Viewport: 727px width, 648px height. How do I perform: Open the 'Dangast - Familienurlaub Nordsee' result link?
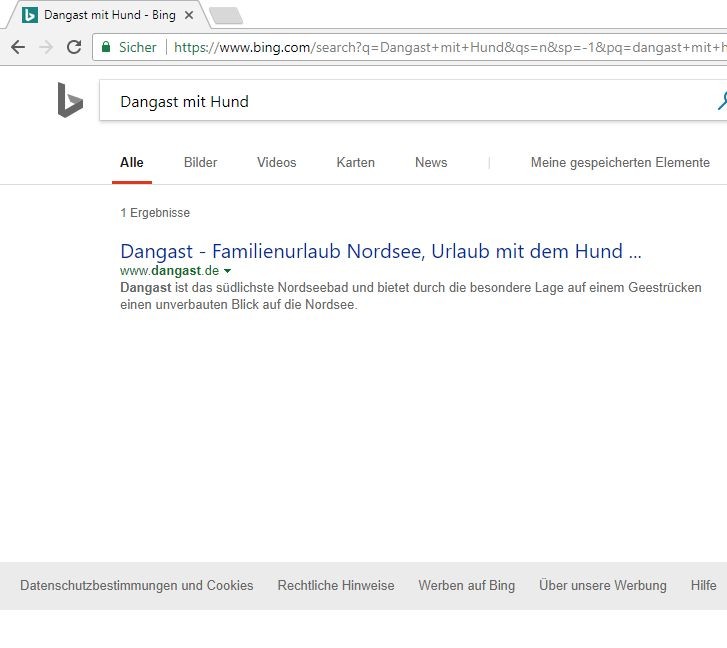[381, 251]
